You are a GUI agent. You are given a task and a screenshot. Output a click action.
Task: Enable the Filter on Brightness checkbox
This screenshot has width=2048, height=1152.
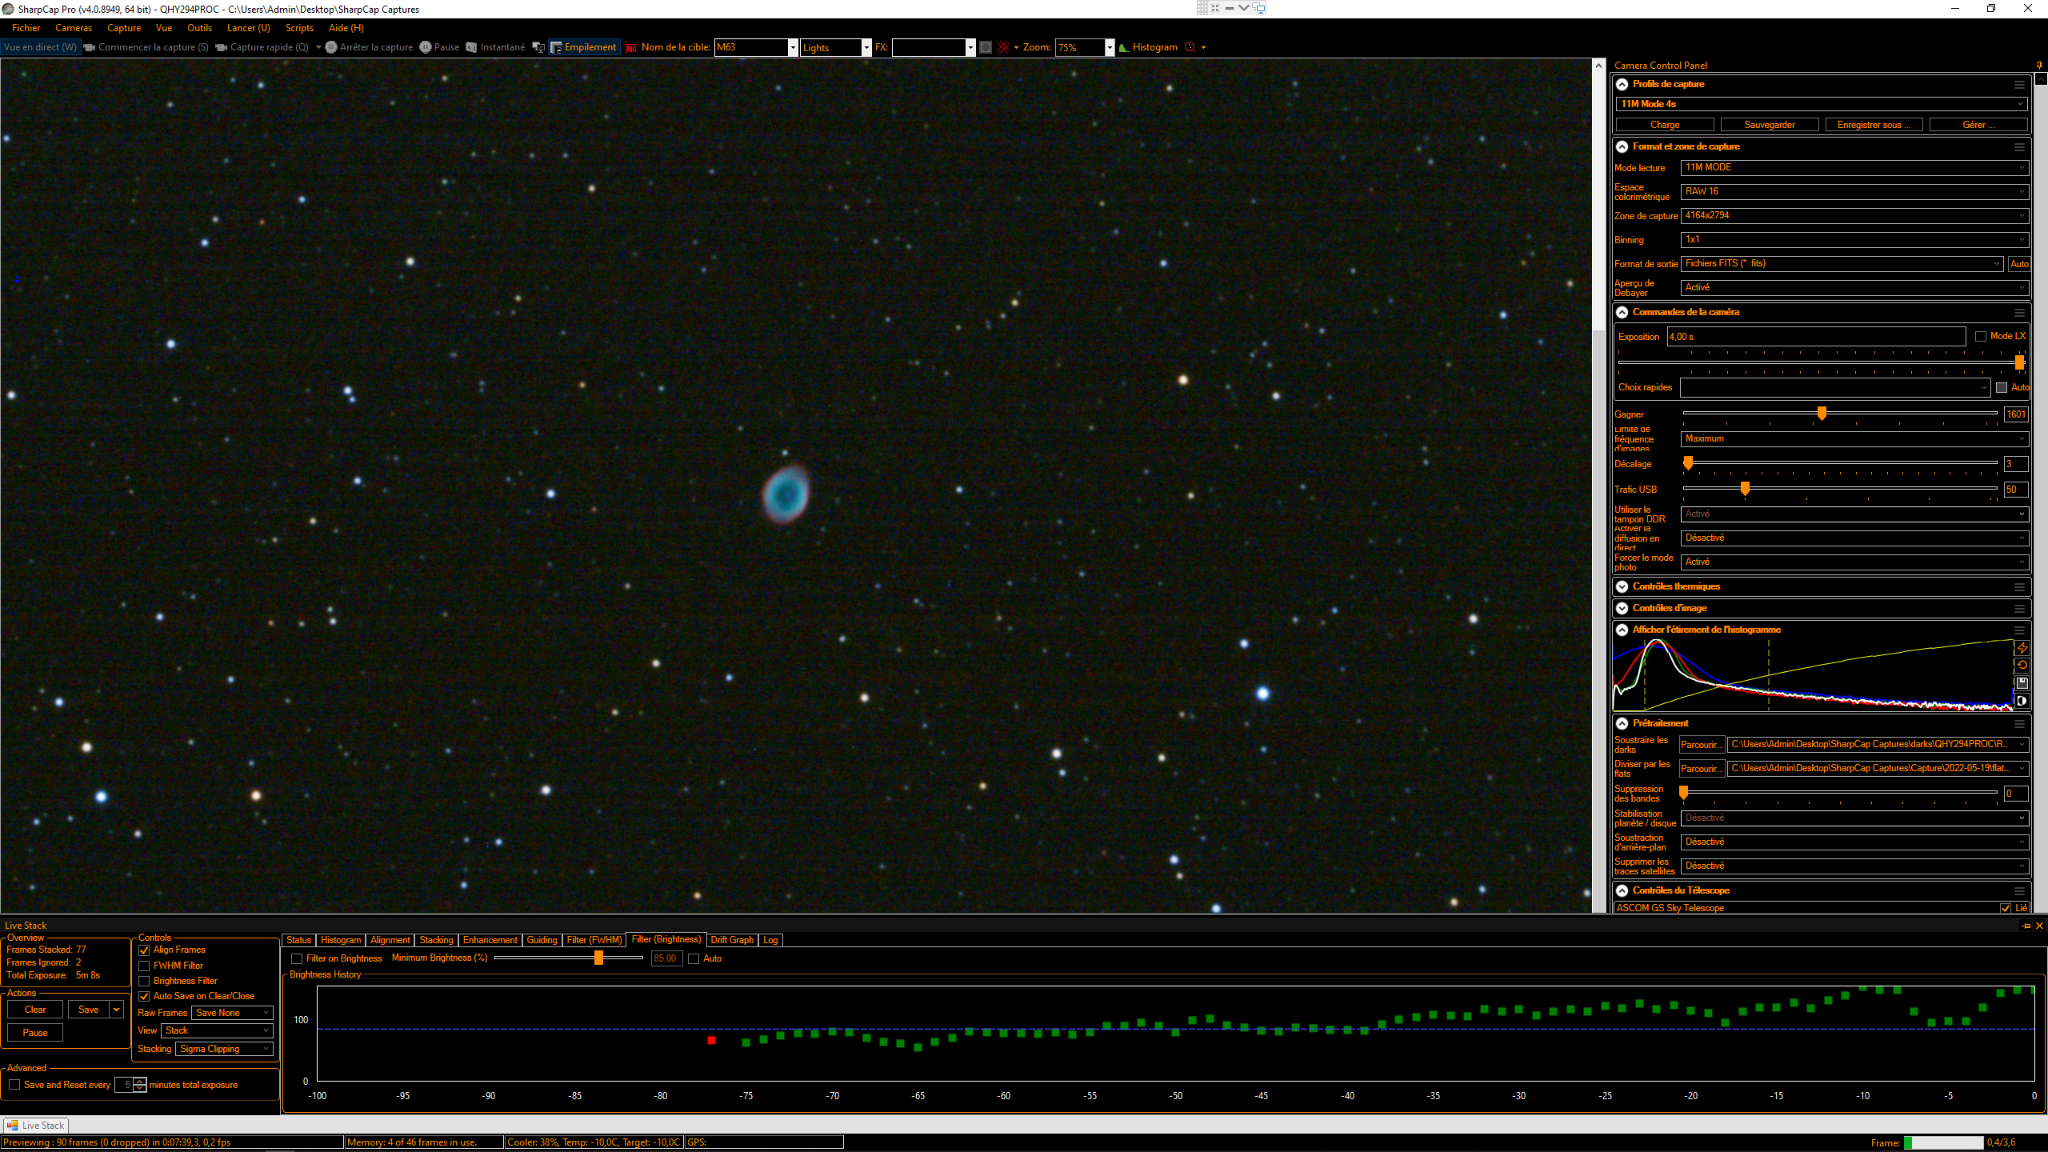point(297,959)
